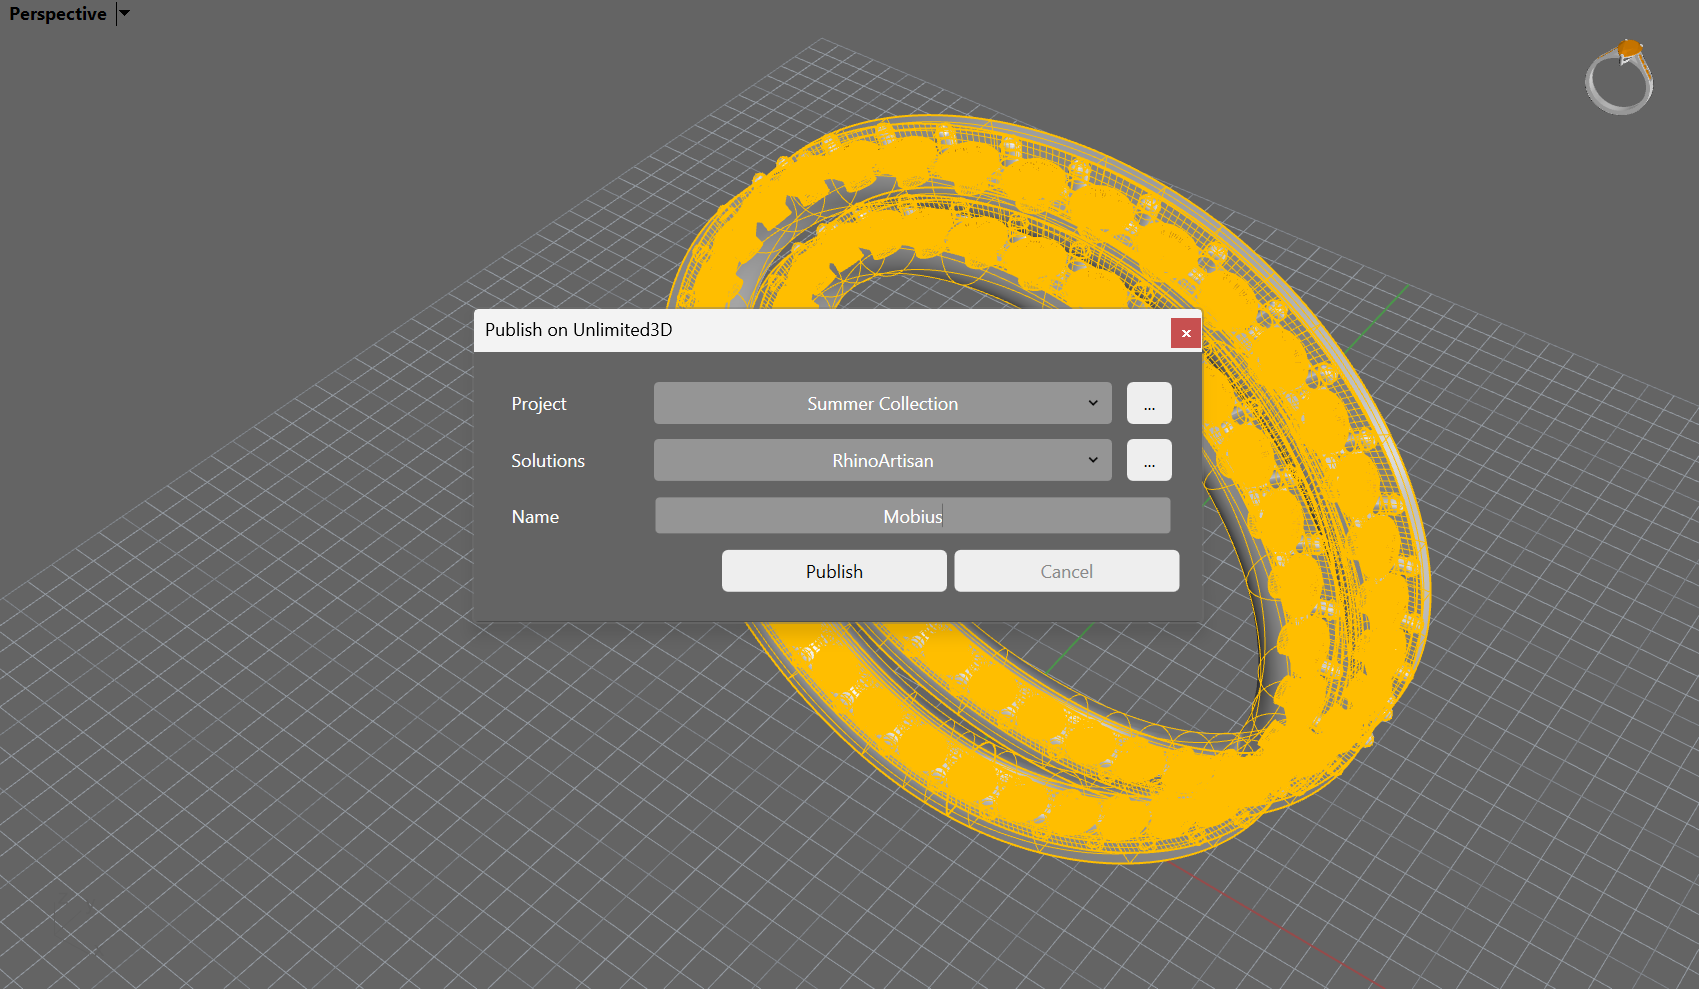Click the Perspective viewport title
Image resolution: width=1699 pixels, height=989 pixels.
(57, 14)
